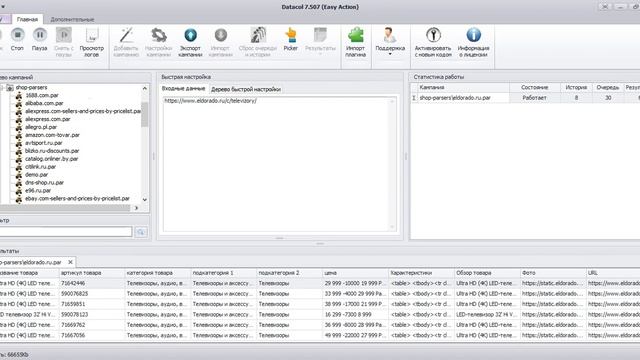Select blizko.ru-discounts.par campaign
The width and height of the screenshot is (640, 360).
coord(52,151)
